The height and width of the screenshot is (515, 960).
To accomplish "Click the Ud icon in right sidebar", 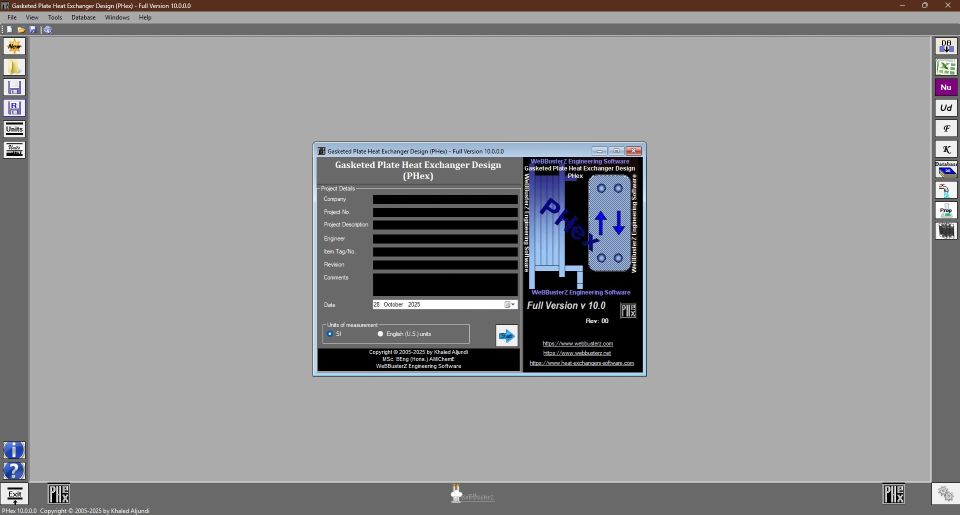I will (x=946, y=108).
